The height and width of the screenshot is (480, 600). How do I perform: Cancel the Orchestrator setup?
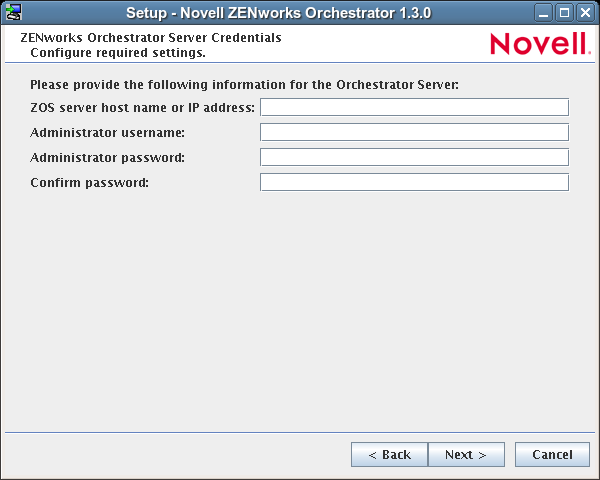point(552,455)
